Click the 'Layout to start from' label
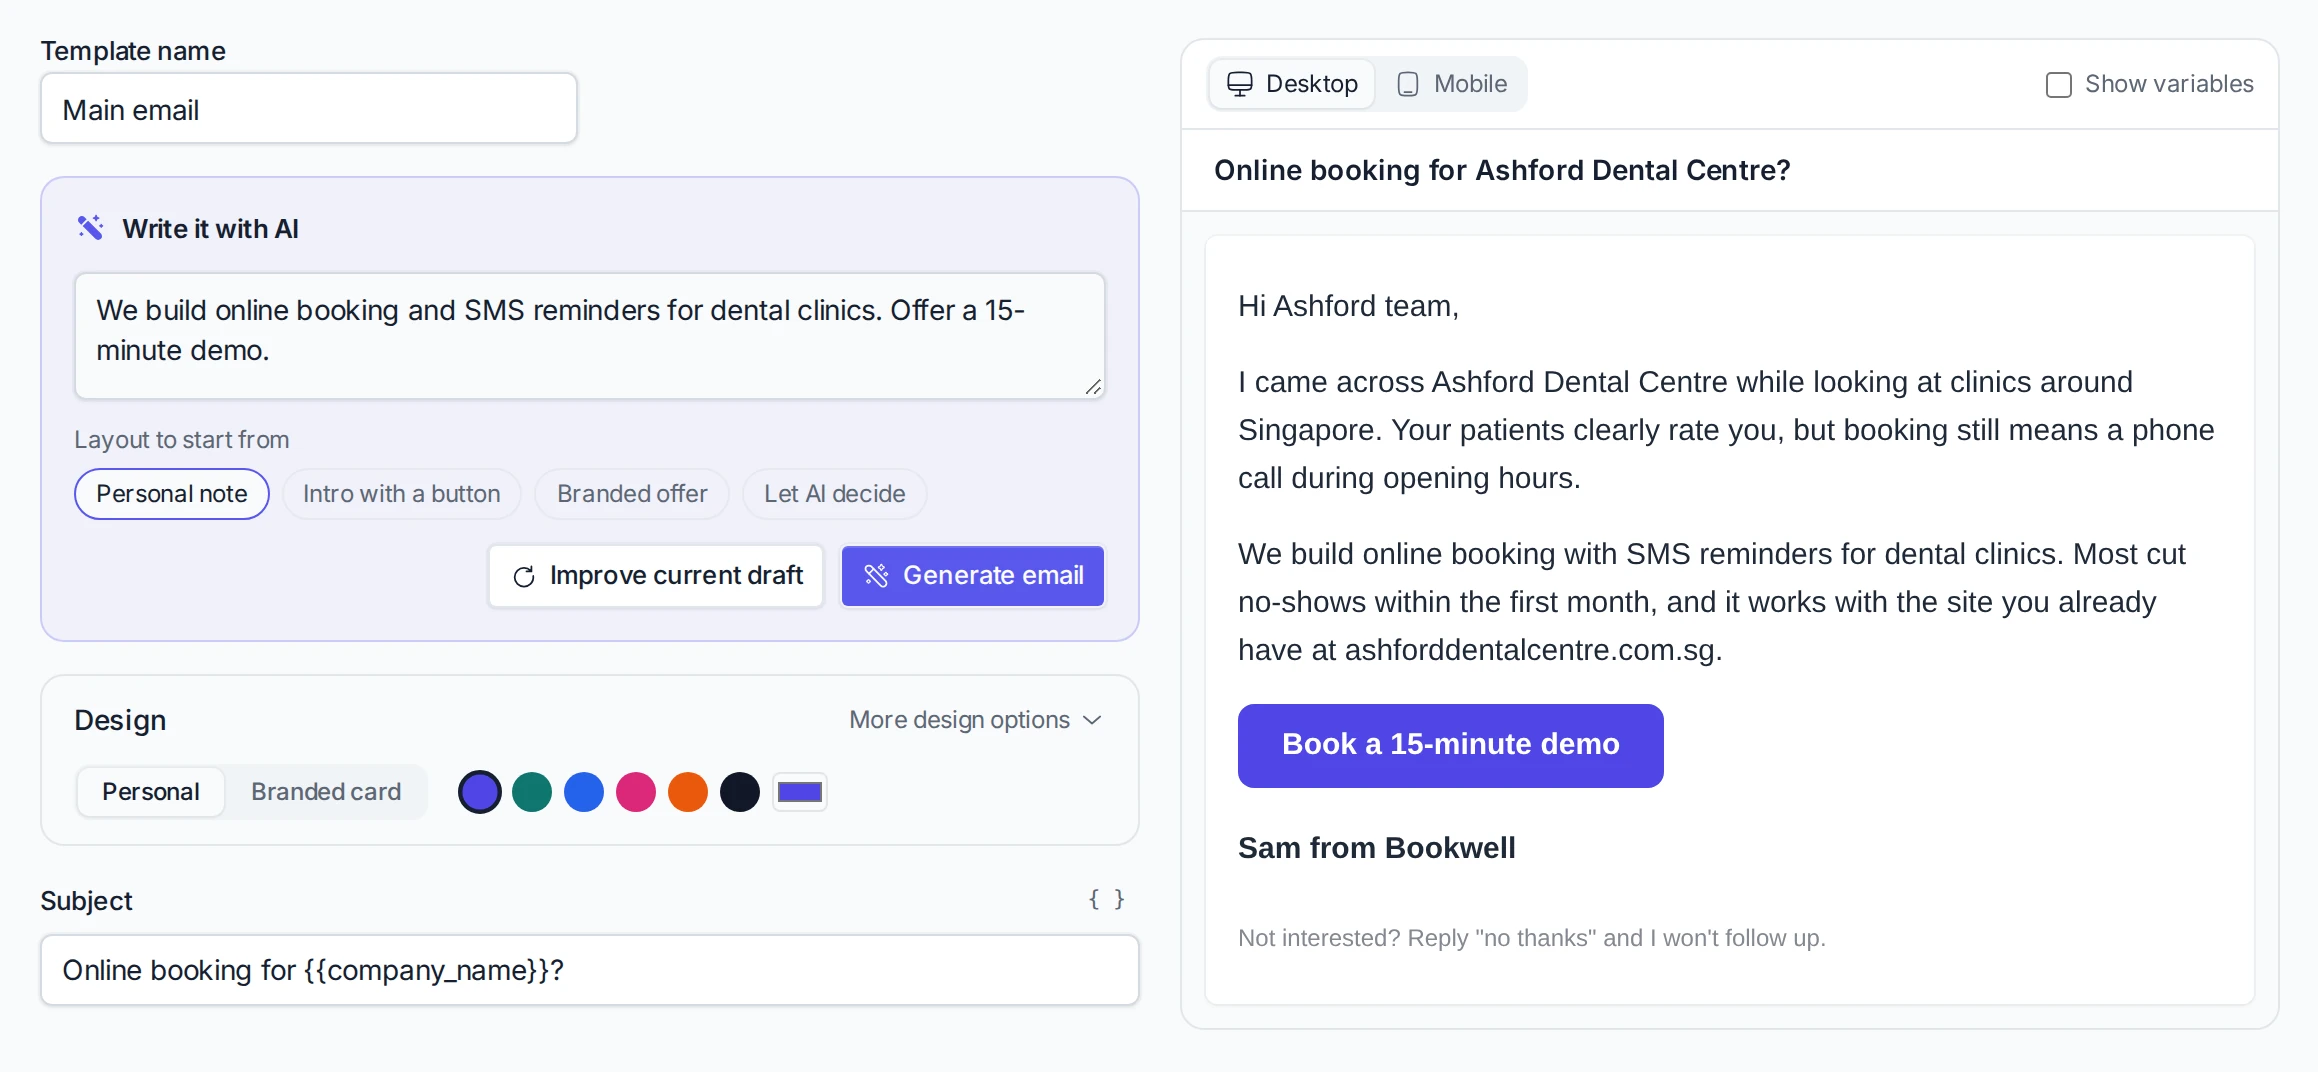 182,440
